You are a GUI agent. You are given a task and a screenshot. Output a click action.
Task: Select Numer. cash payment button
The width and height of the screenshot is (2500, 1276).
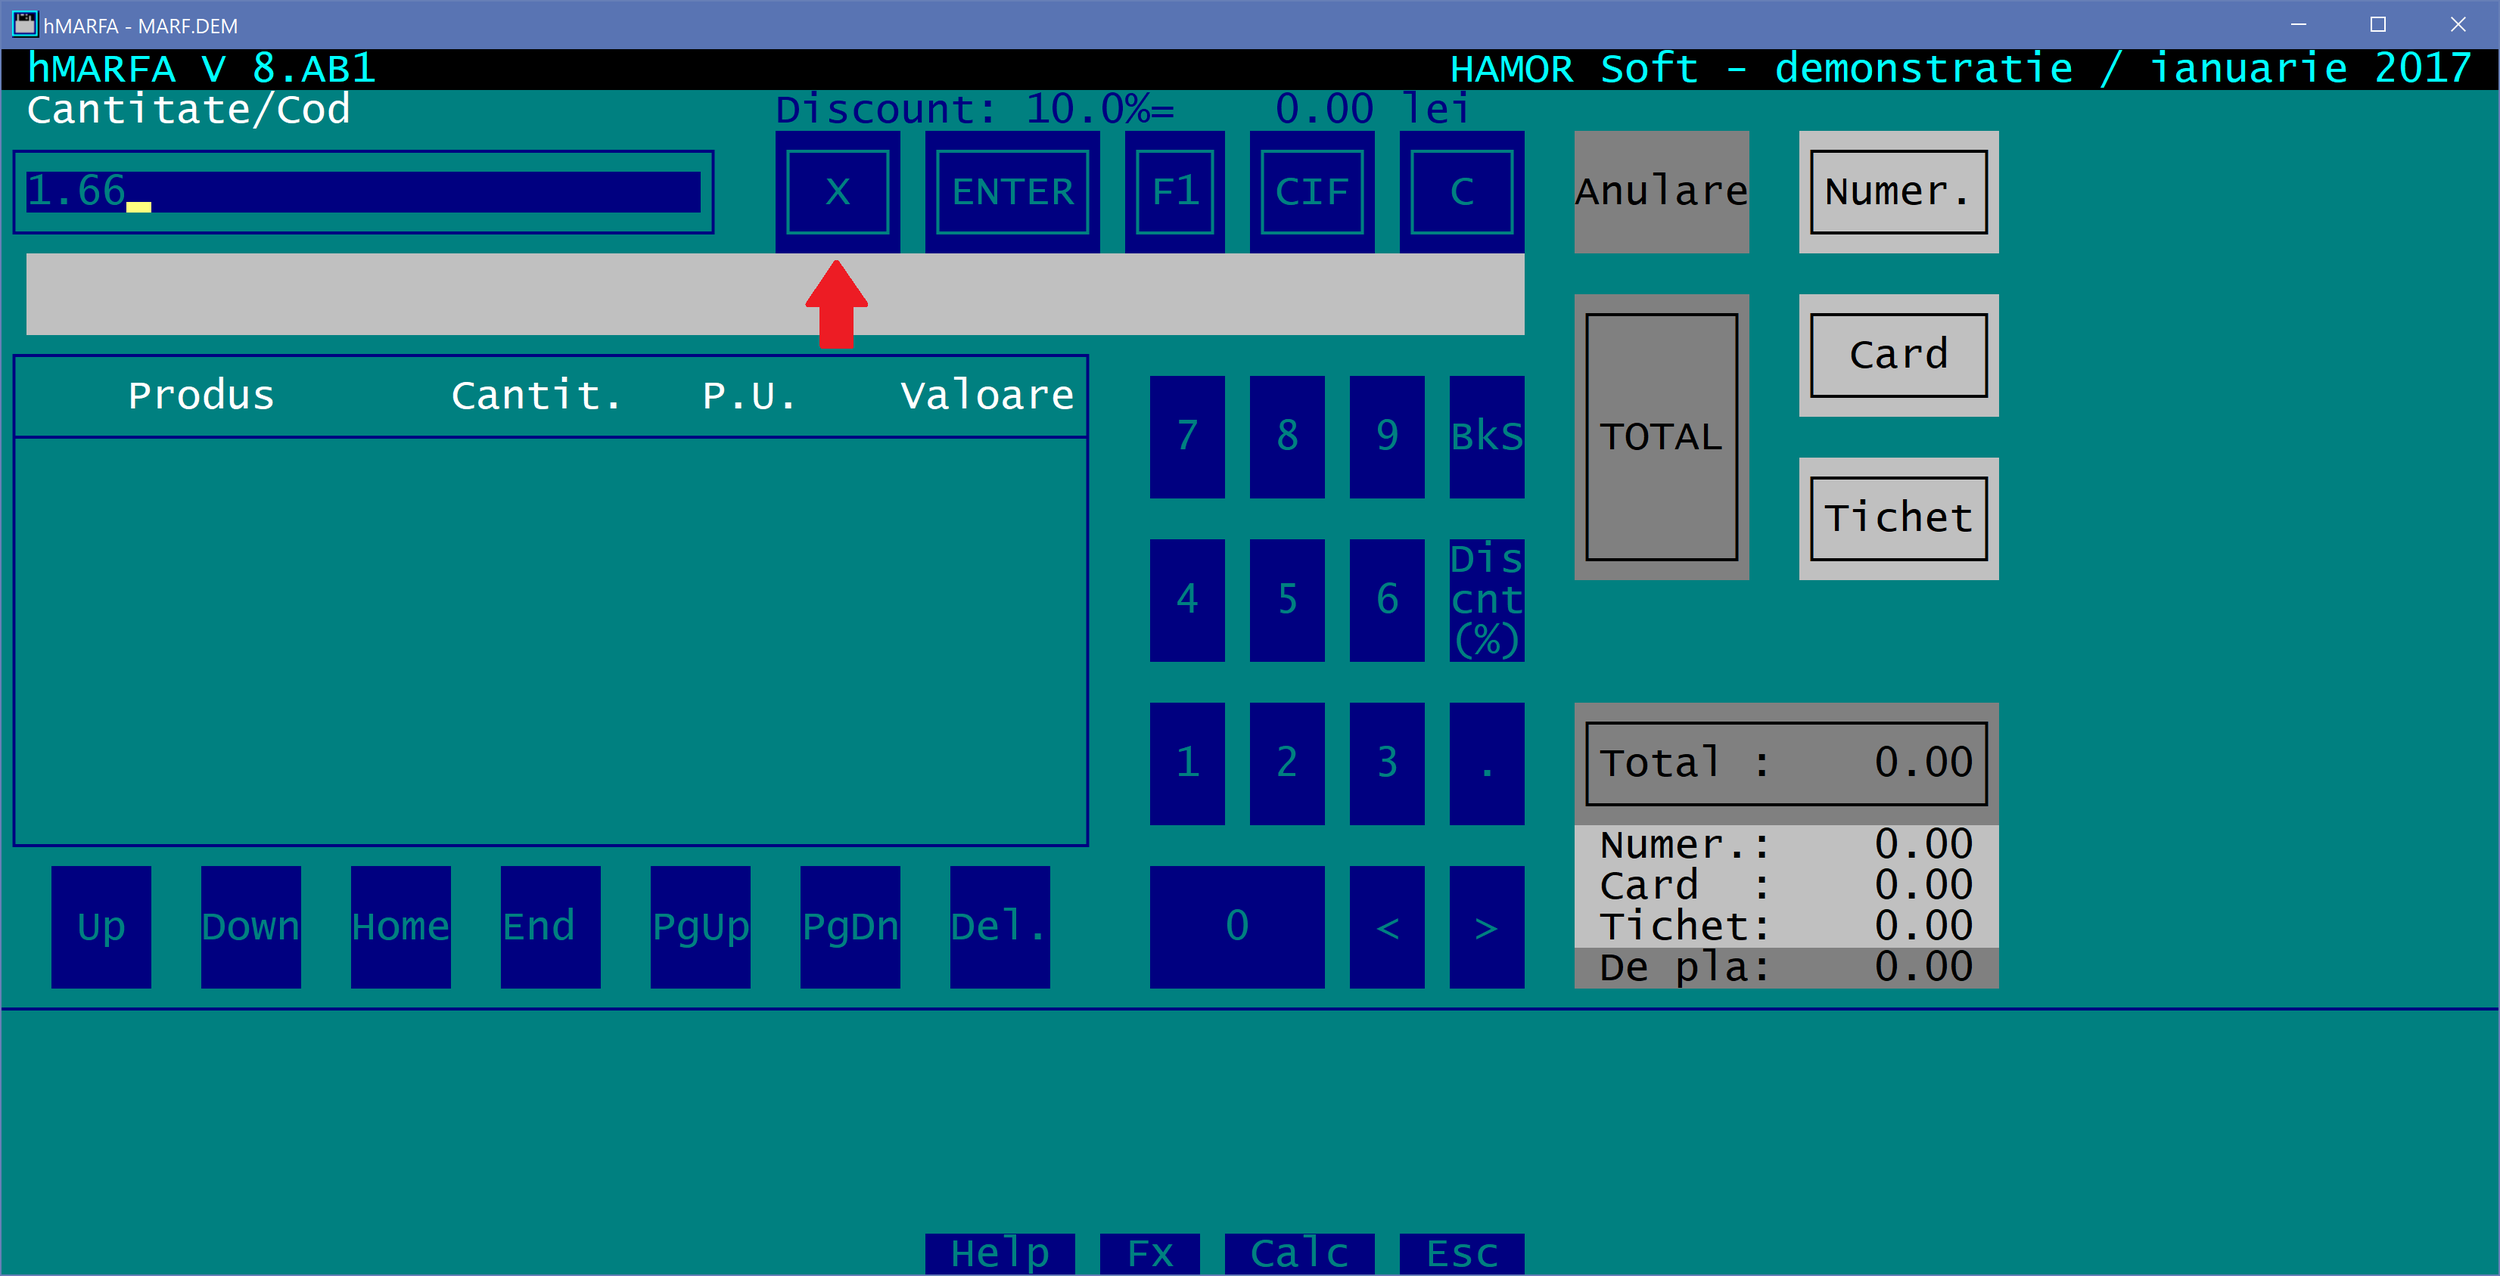[x=1898, y=192]
